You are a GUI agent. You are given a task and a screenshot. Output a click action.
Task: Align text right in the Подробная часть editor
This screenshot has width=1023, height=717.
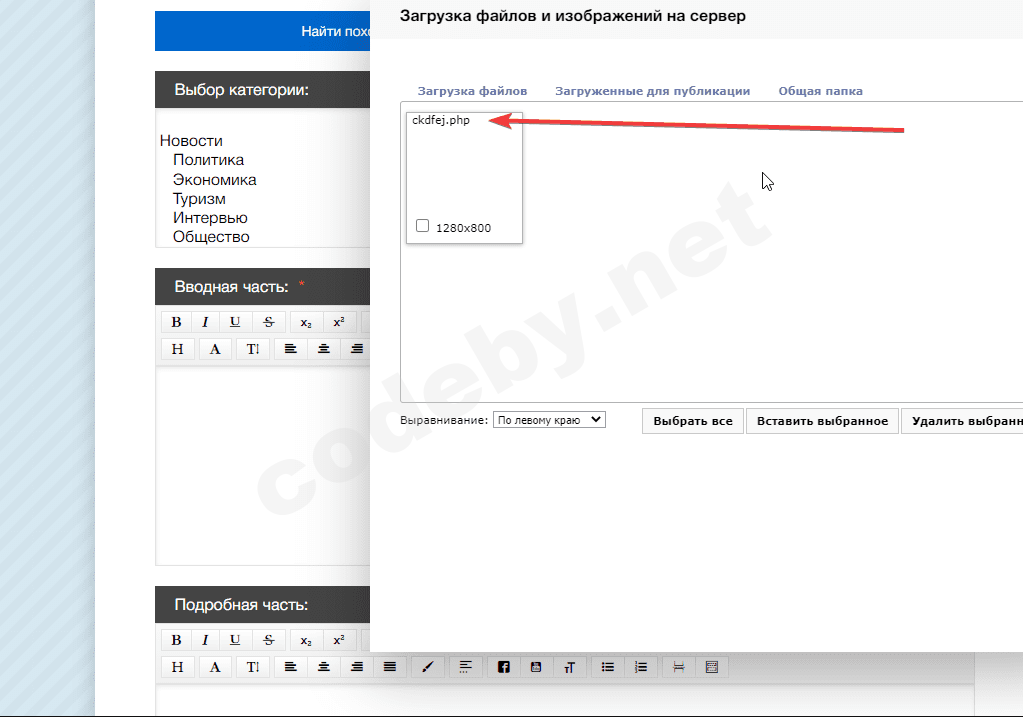pyautogui.click(x=356, y=667)
